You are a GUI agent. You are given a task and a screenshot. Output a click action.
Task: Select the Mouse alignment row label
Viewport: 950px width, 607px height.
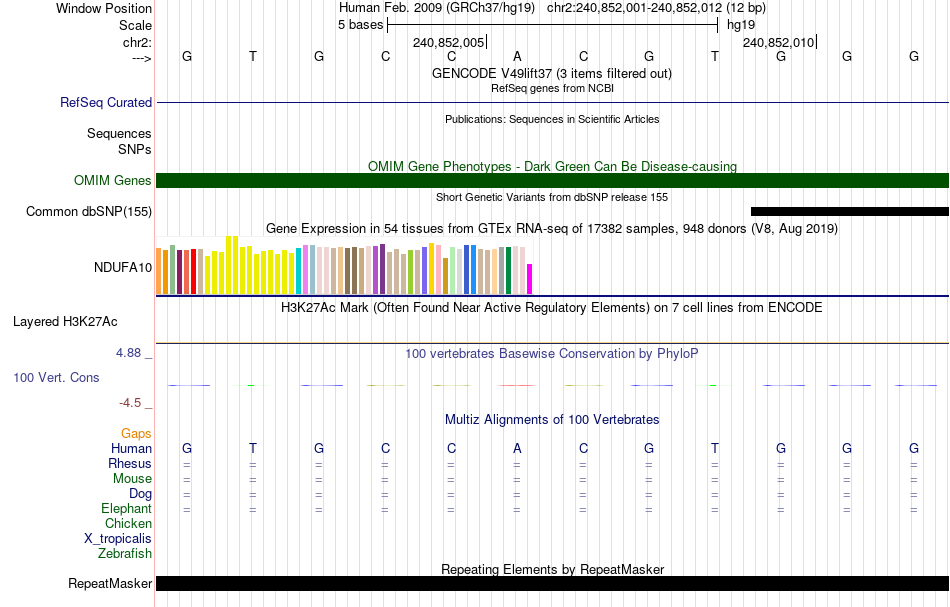pos(132,479)
